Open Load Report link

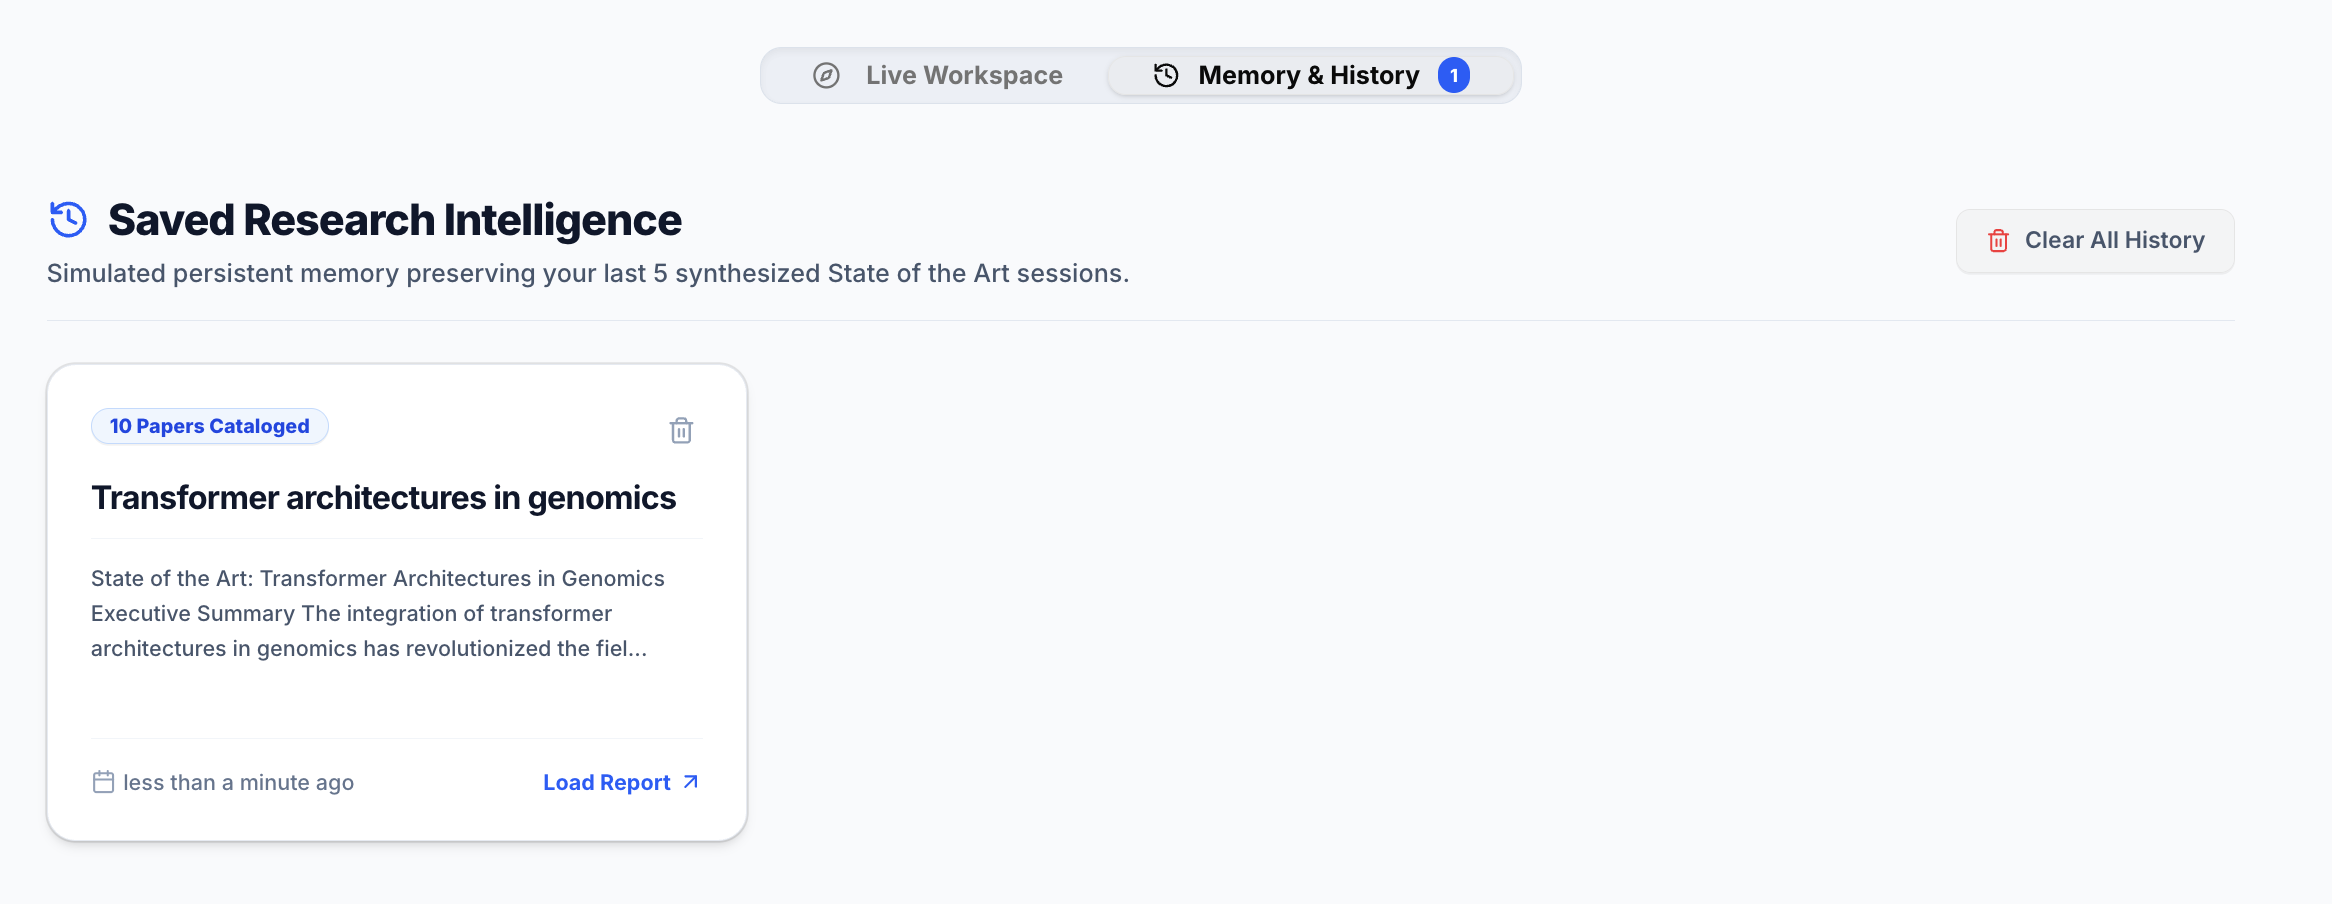[x=621, y=782]
